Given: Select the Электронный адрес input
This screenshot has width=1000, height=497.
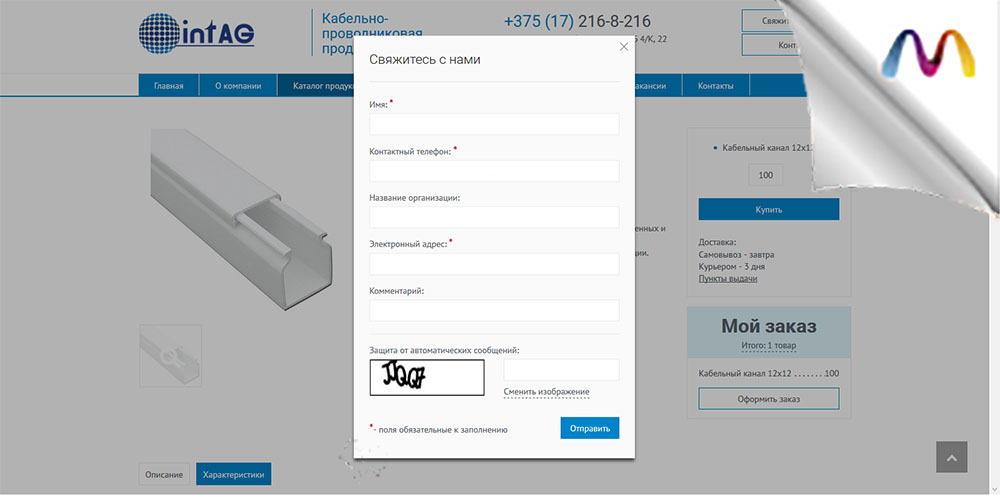Looking at the screenshot, I should point(494,264).
